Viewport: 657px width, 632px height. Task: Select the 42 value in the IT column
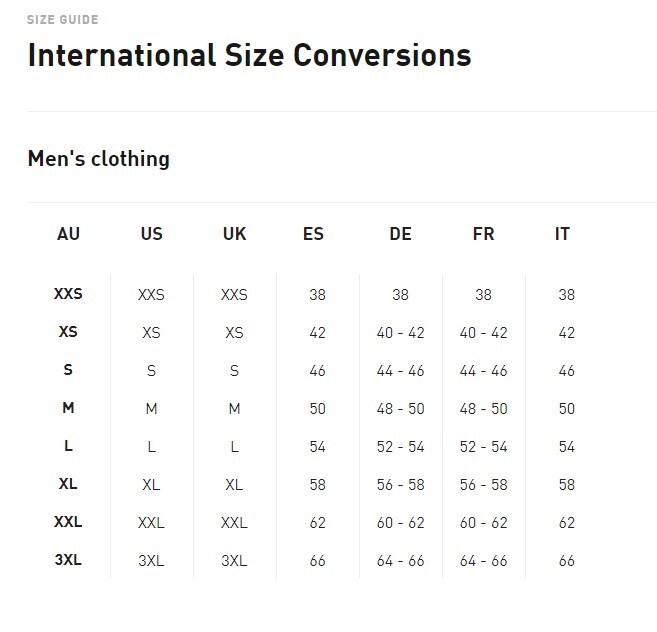click(566, 333)
